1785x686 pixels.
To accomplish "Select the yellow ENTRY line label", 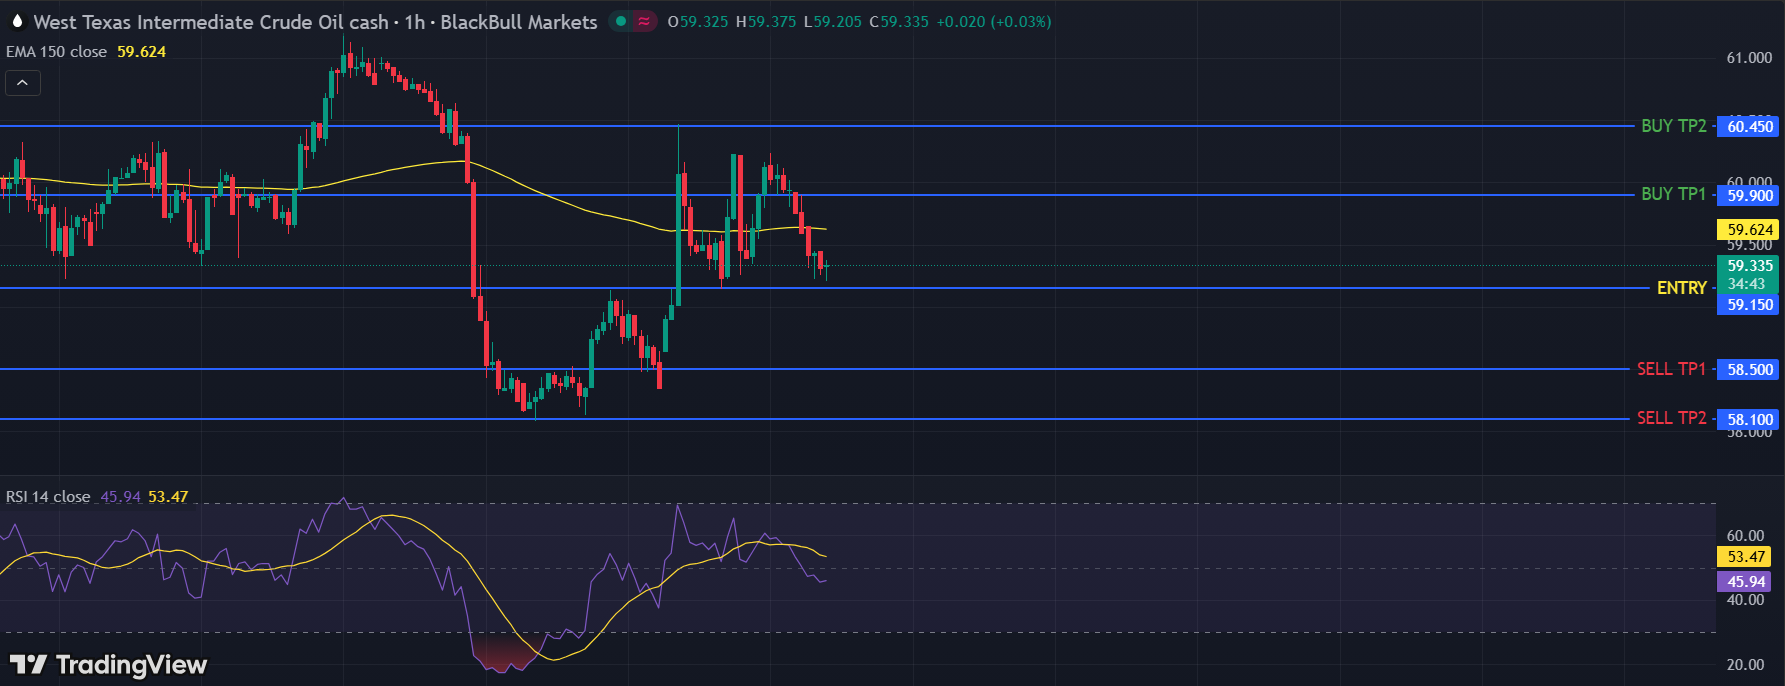I will pyautogui.click(x=1681, y=288).
